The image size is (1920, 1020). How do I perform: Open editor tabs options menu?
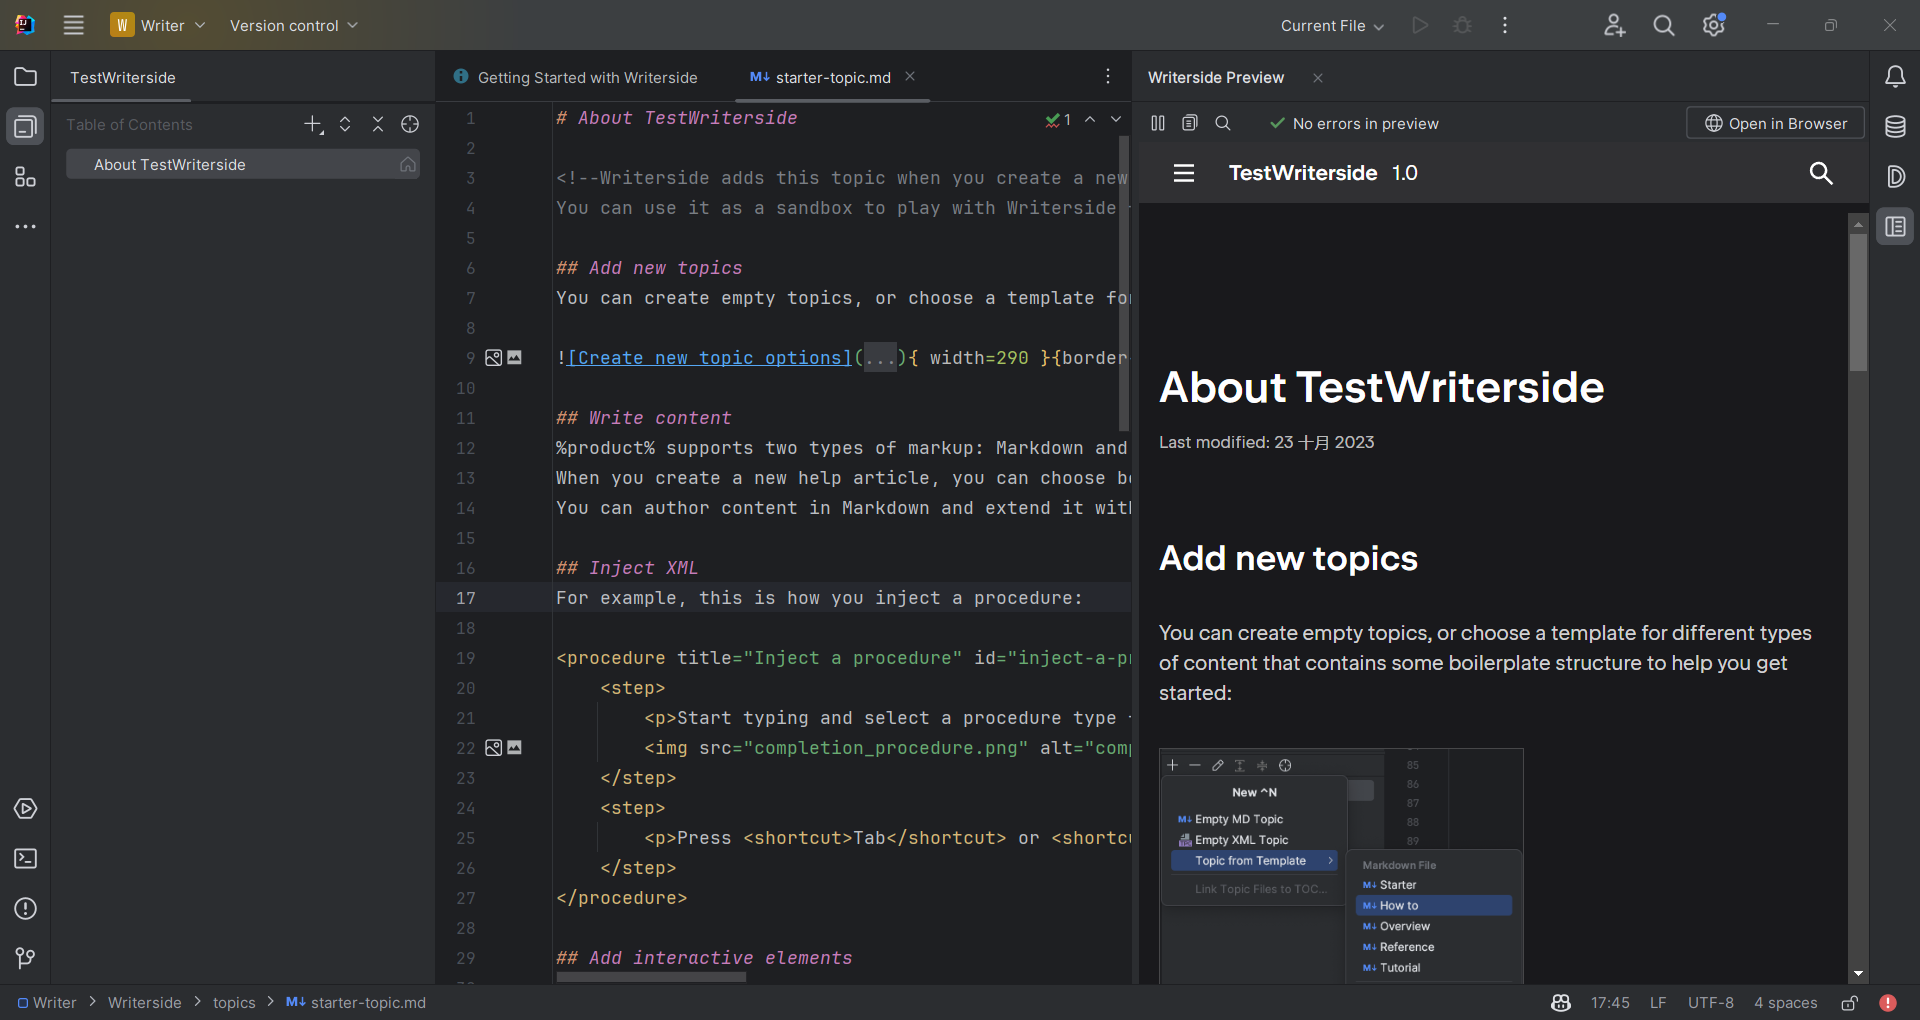pos(1108,77)
